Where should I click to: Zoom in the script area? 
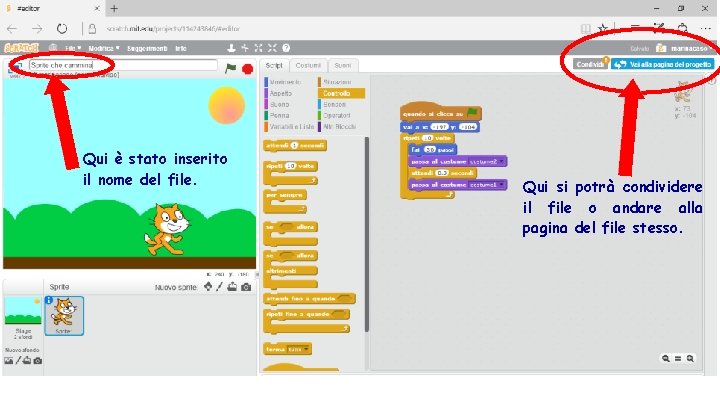coord(690,359)
